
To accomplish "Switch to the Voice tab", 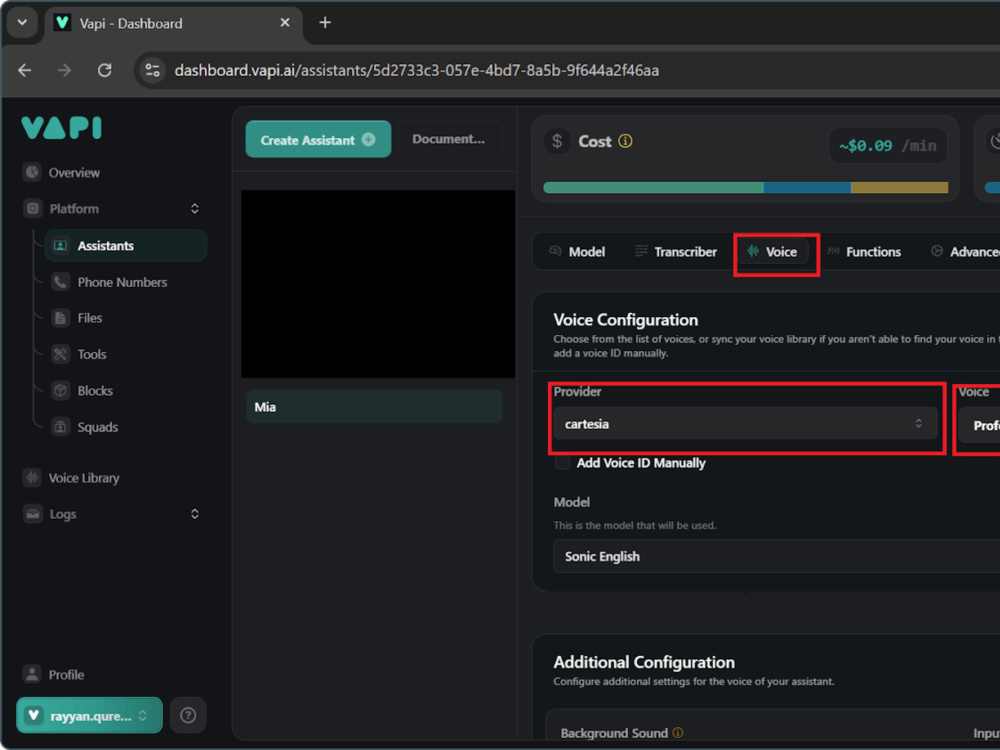I will click(772, 252).
